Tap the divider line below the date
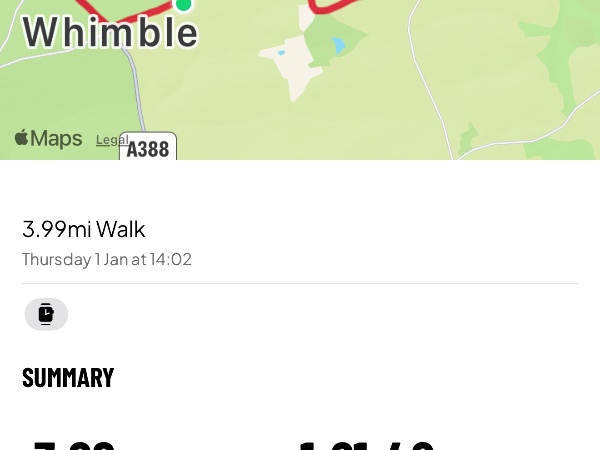The width and height of the screenshot is (600, 450). tap(300, 284)
